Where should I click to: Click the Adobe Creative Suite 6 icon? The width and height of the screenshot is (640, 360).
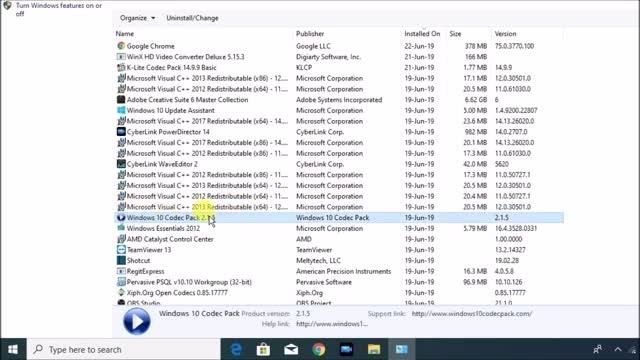[121, 99]
